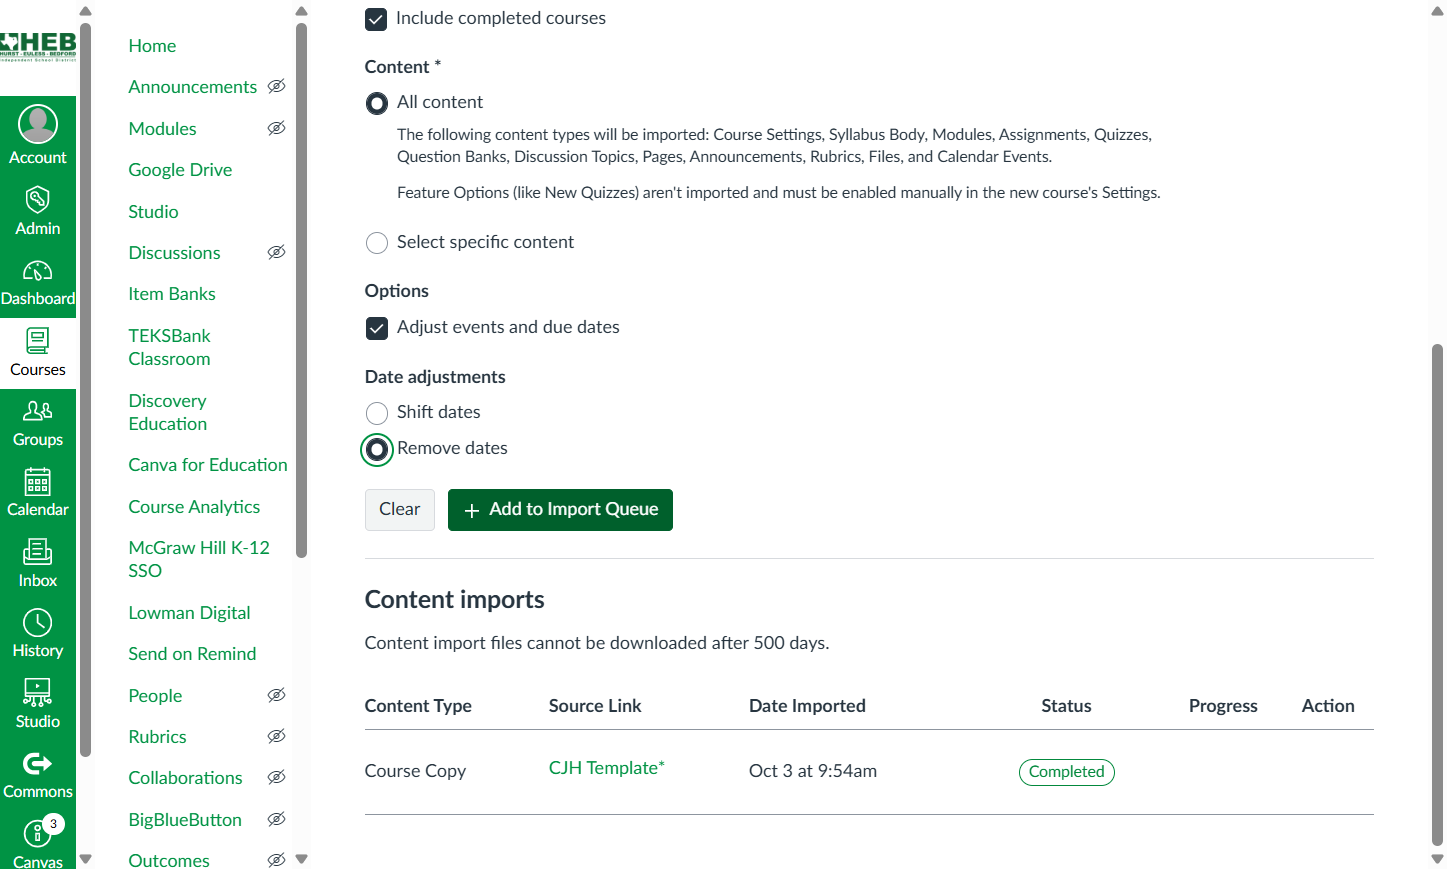
Task: Open Google Drive course menu item
Action: point(180,170)
